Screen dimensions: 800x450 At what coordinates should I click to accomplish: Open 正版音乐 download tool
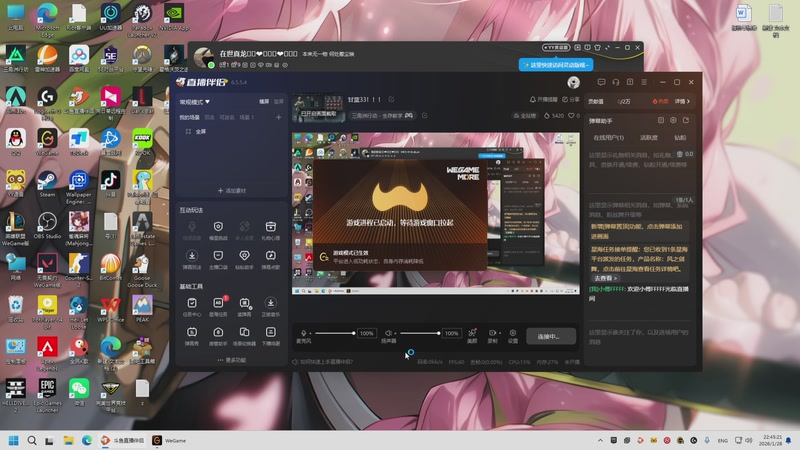point(270,307)
